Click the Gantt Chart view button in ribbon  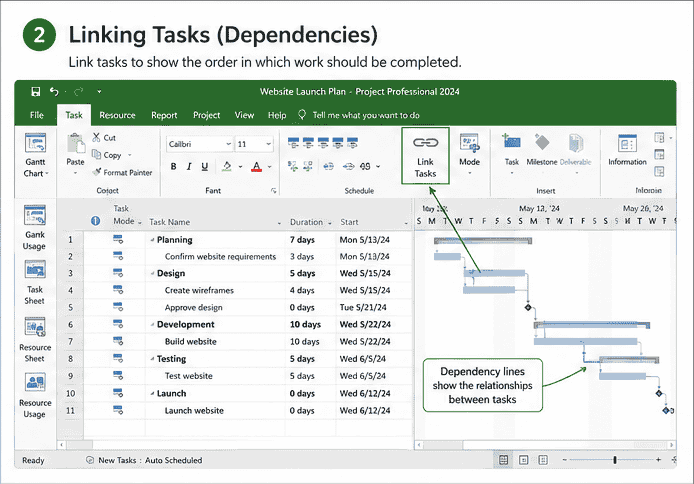[35, 155]
